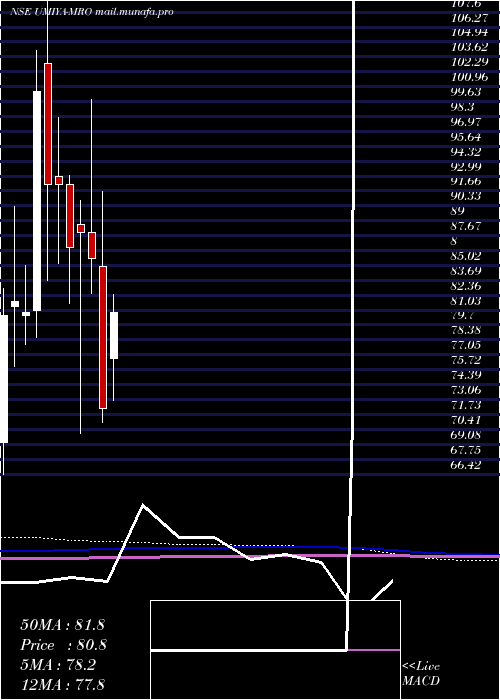
Task: Click the Price : 80.8 readout
Action: tap(62, 645)
